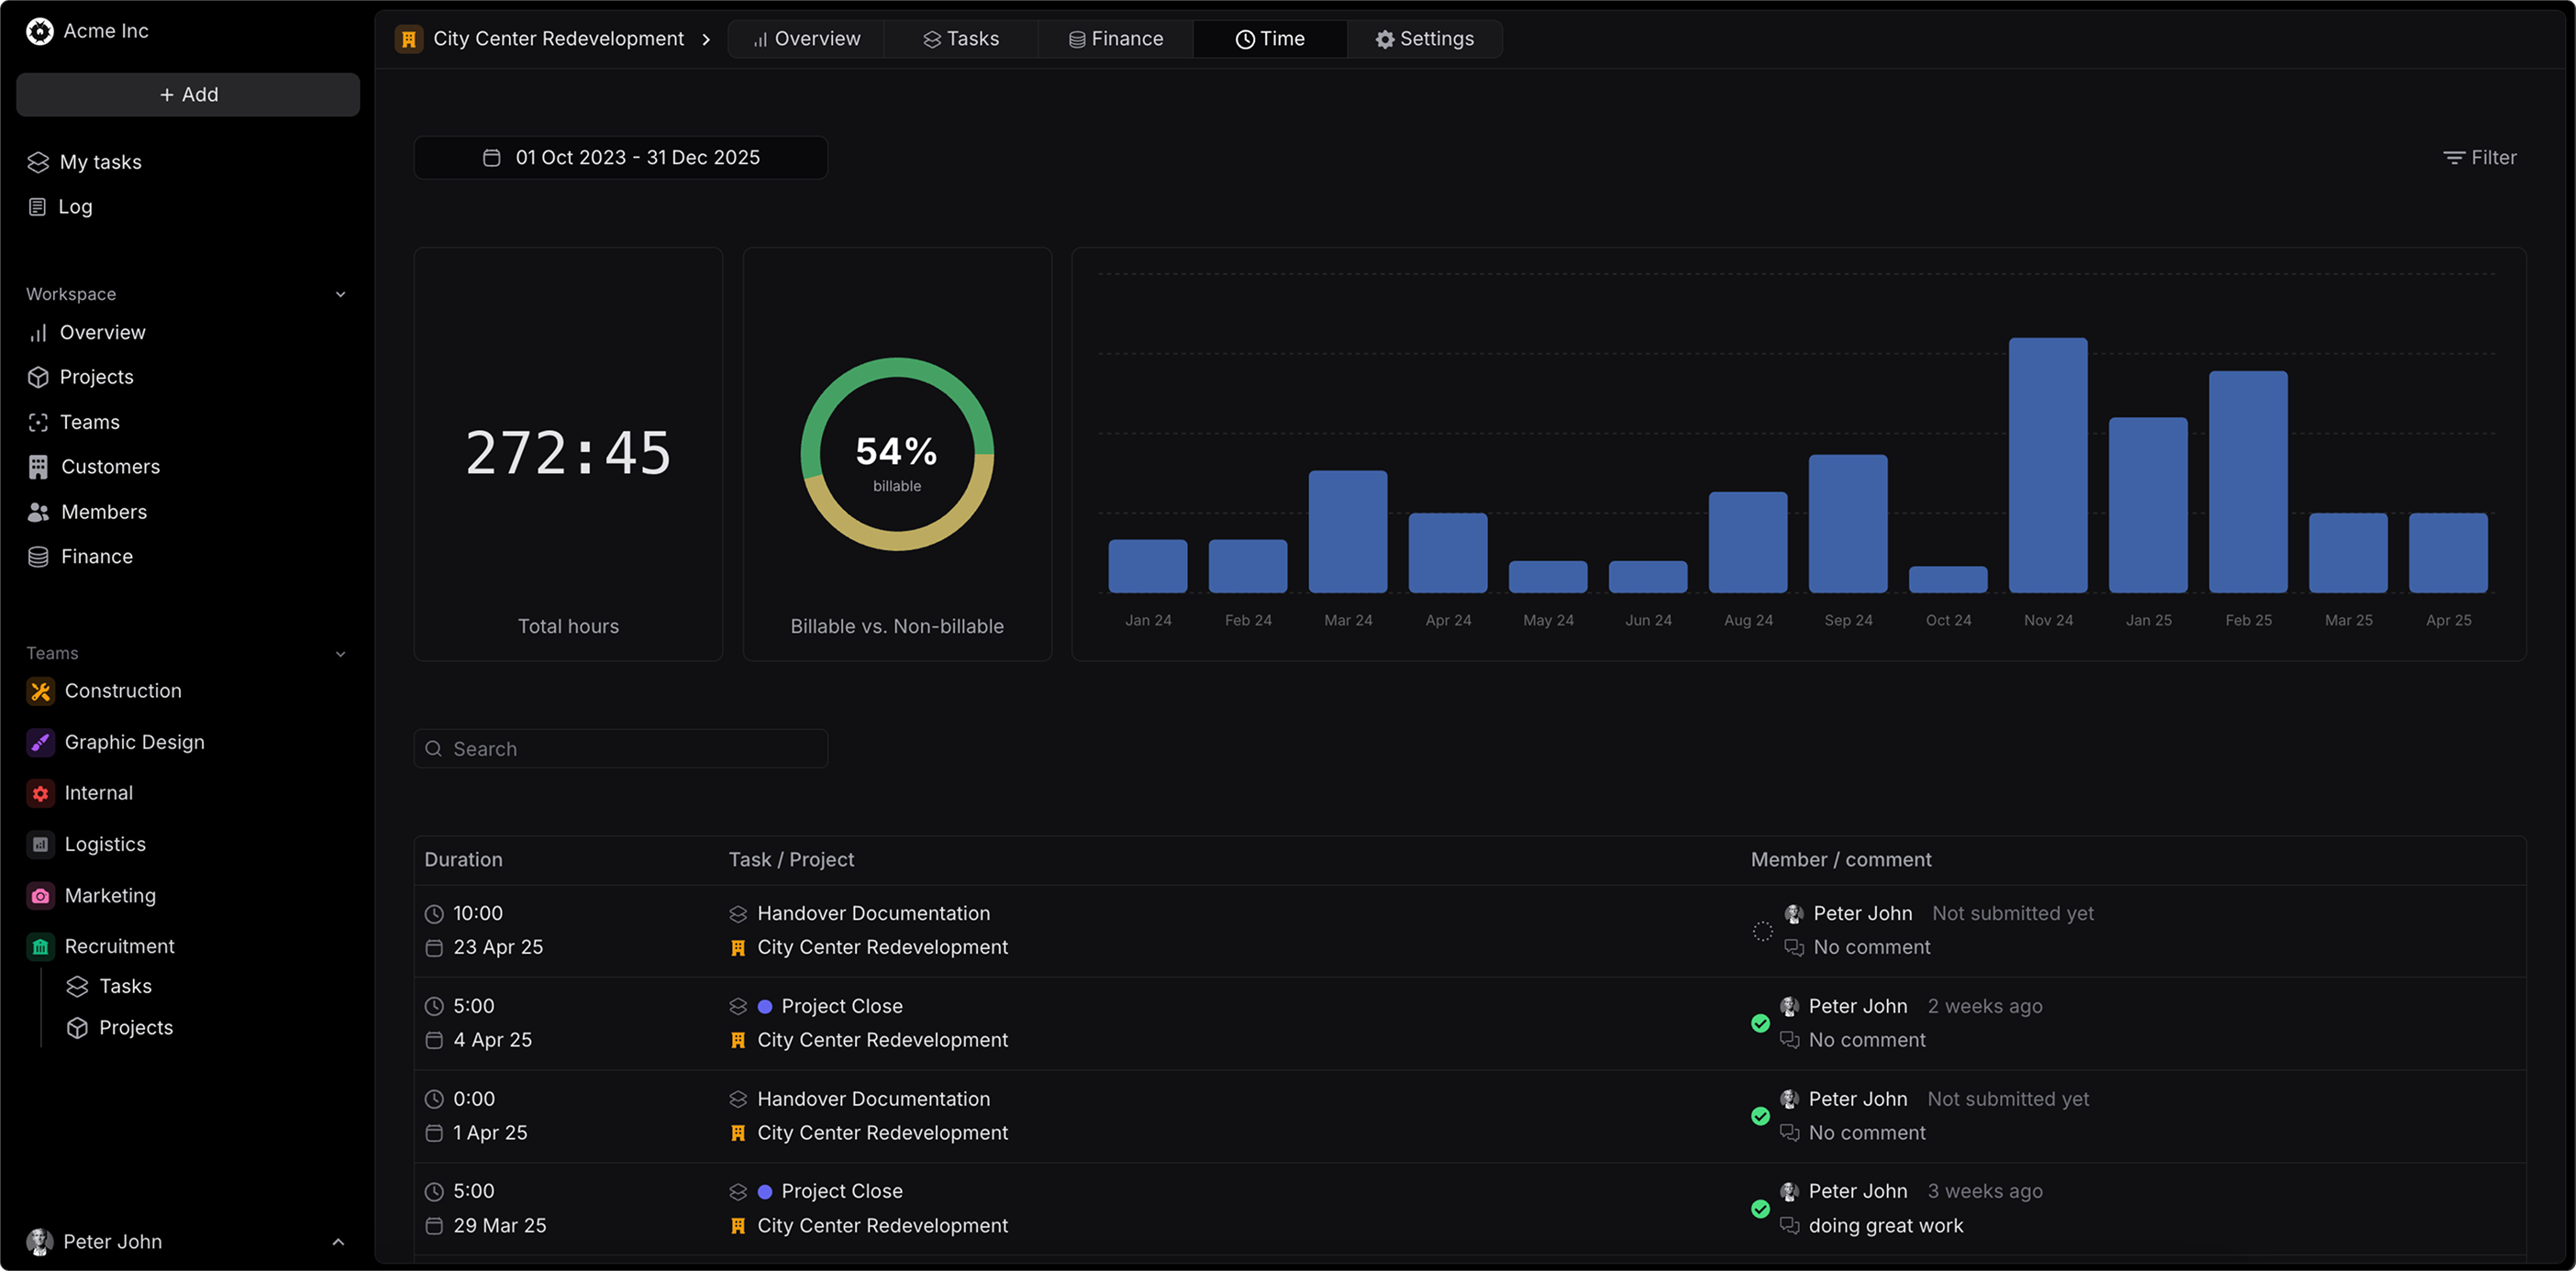Open the Filter options
The image size is (2576, 1271).
[2479, 158]
